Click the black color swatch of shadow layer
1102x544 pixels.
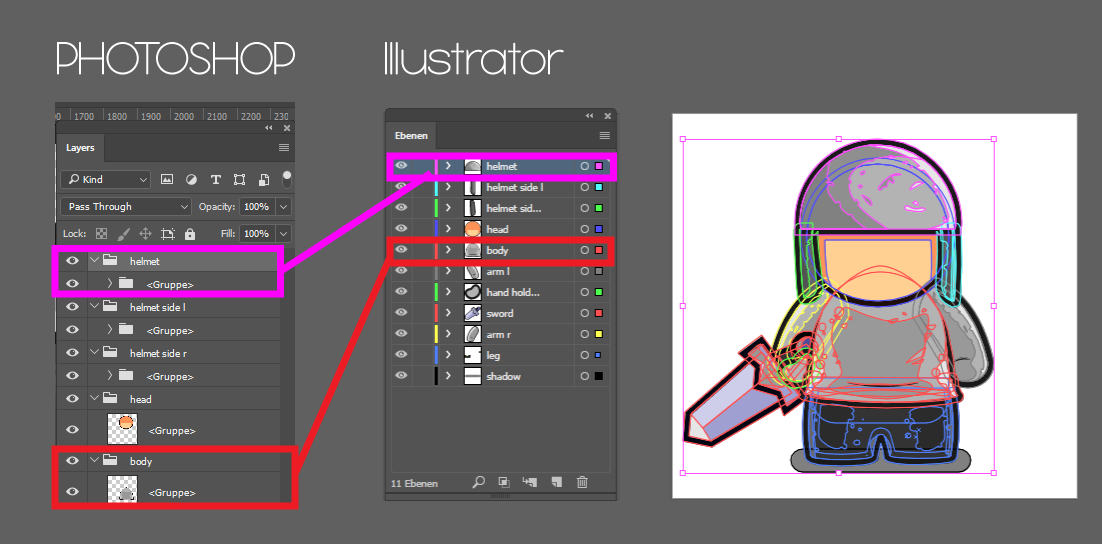[599, 376]
